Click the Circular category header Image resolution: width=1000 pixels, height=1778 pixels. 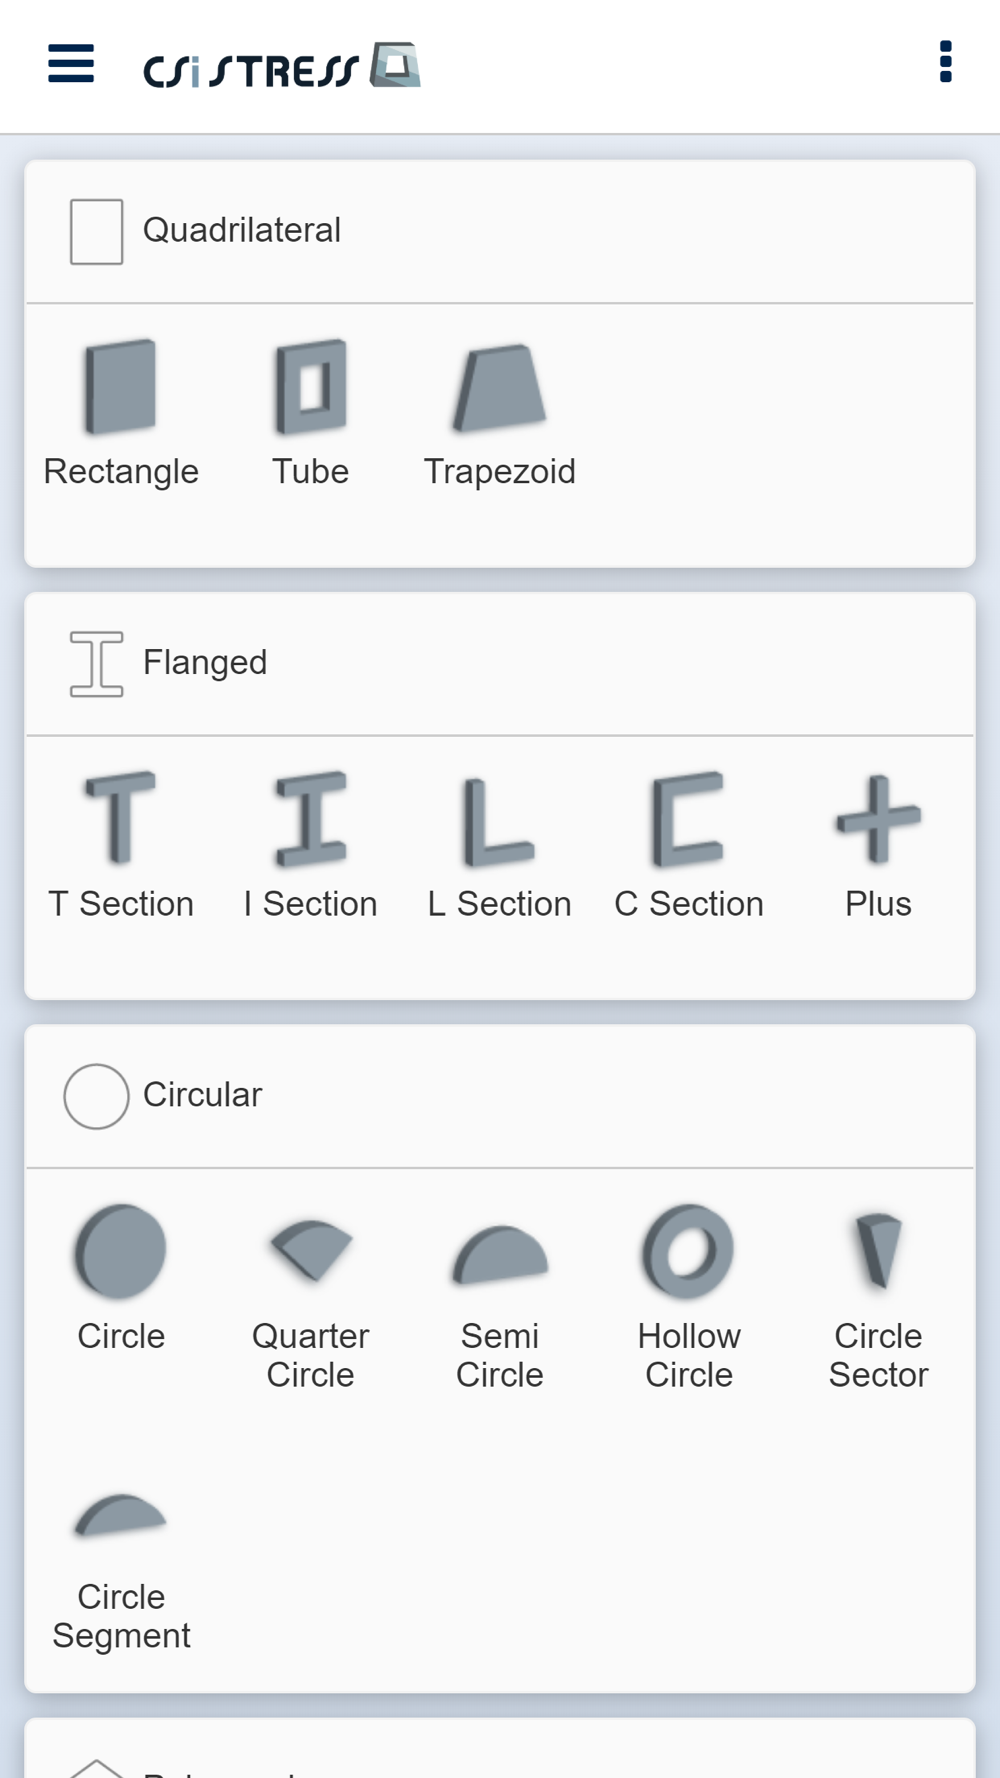[x=202, y=1095]
